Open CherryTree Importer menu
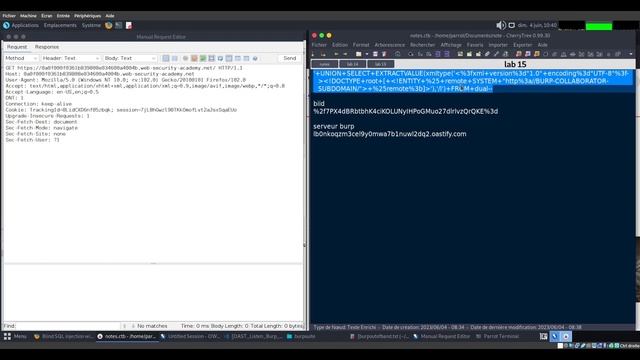This screenshot has height=360, width=640. 498,45
